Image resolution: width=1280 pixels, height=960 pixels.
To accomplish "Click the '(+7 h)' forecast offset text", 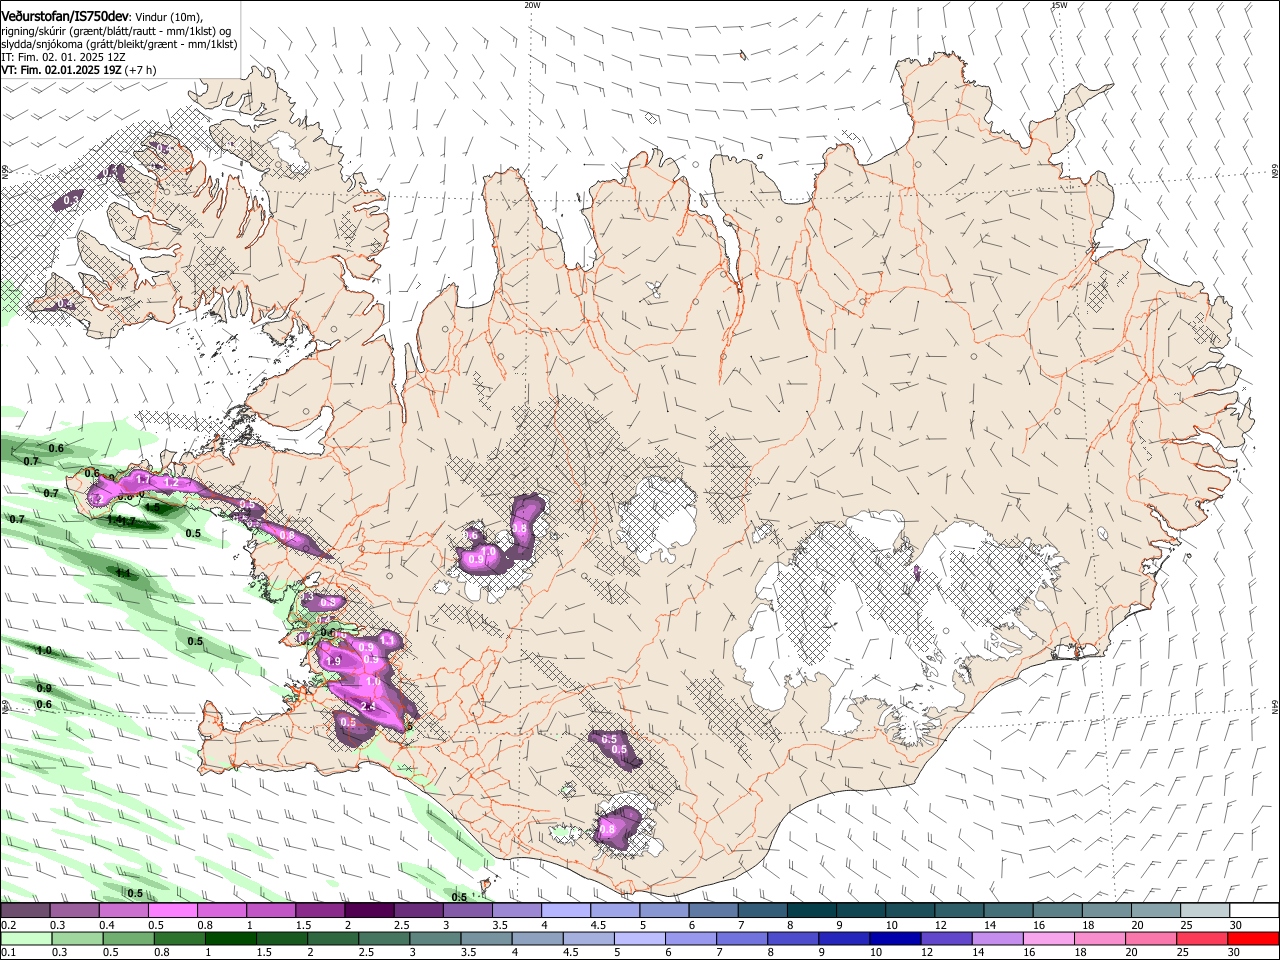I will coord(141,70).
